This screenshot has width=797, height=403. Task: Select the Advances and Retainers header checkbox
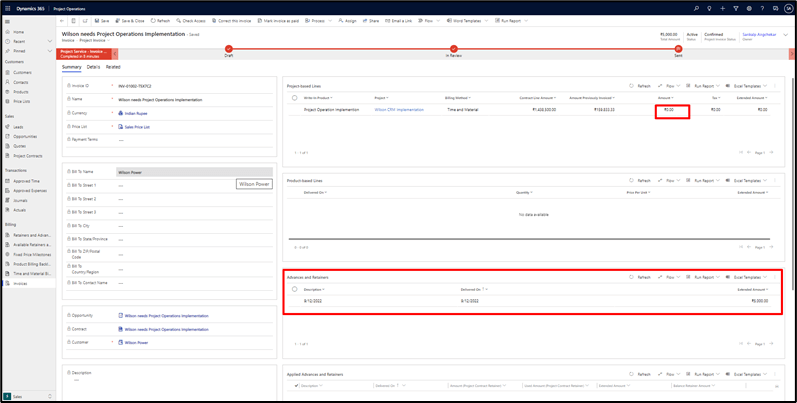295,289
